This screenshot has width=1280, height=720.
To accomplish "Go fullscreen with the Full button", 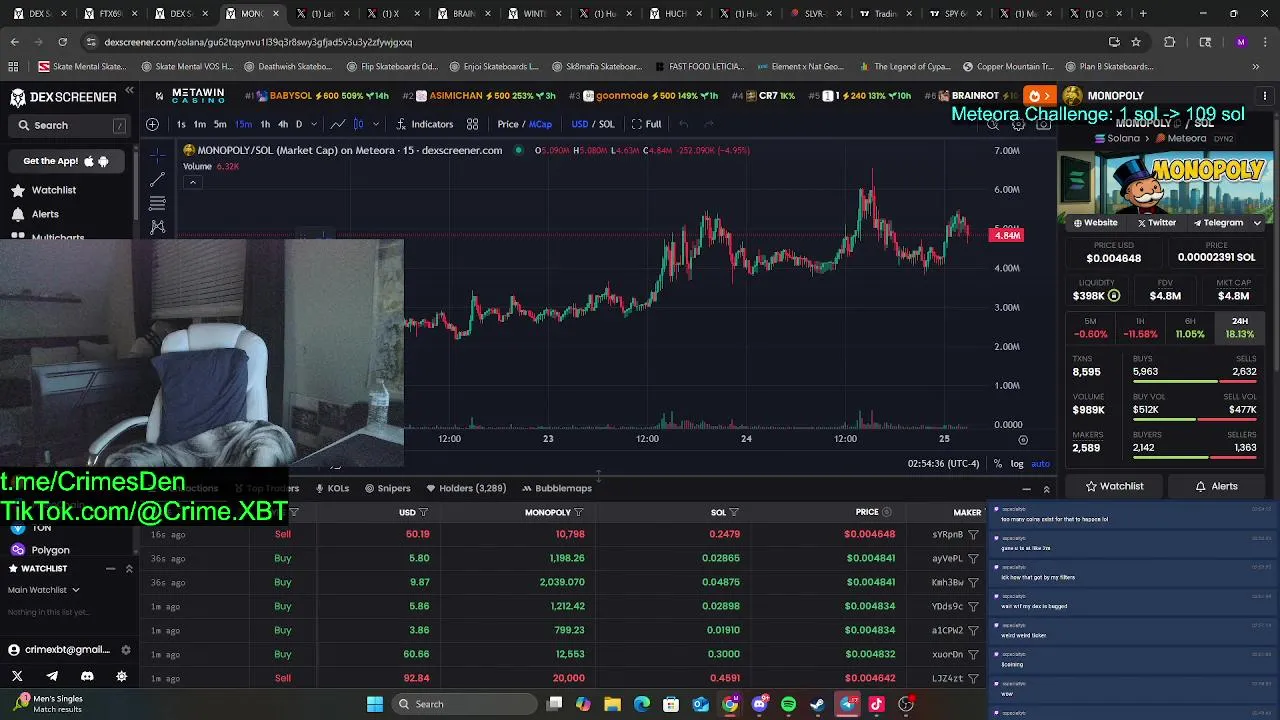I will 646,124.
